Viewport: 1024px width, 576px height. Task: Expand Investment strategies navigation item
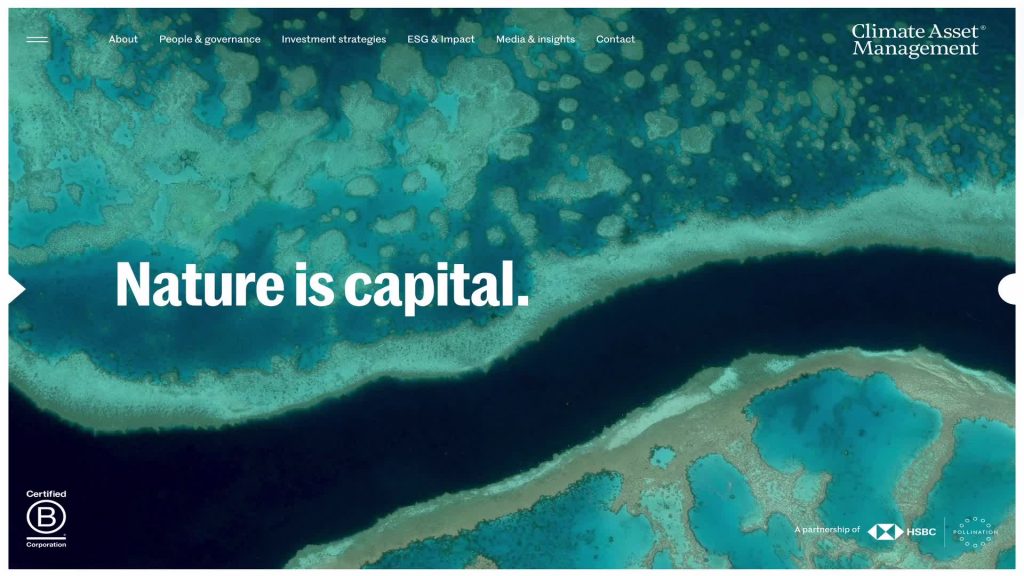[x=334, y=39]
